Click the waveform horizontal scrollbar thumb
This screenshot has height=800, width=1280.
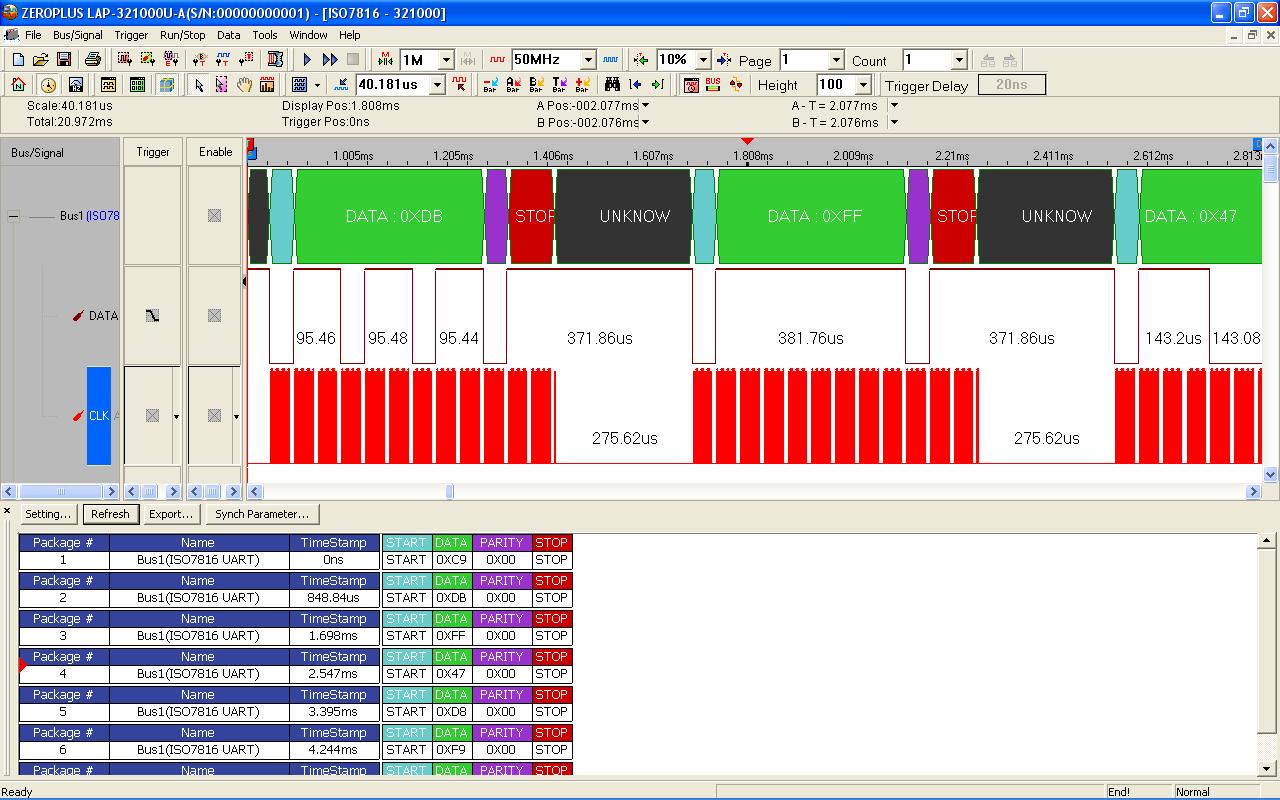pyautogui.click(x=450, y=491)
